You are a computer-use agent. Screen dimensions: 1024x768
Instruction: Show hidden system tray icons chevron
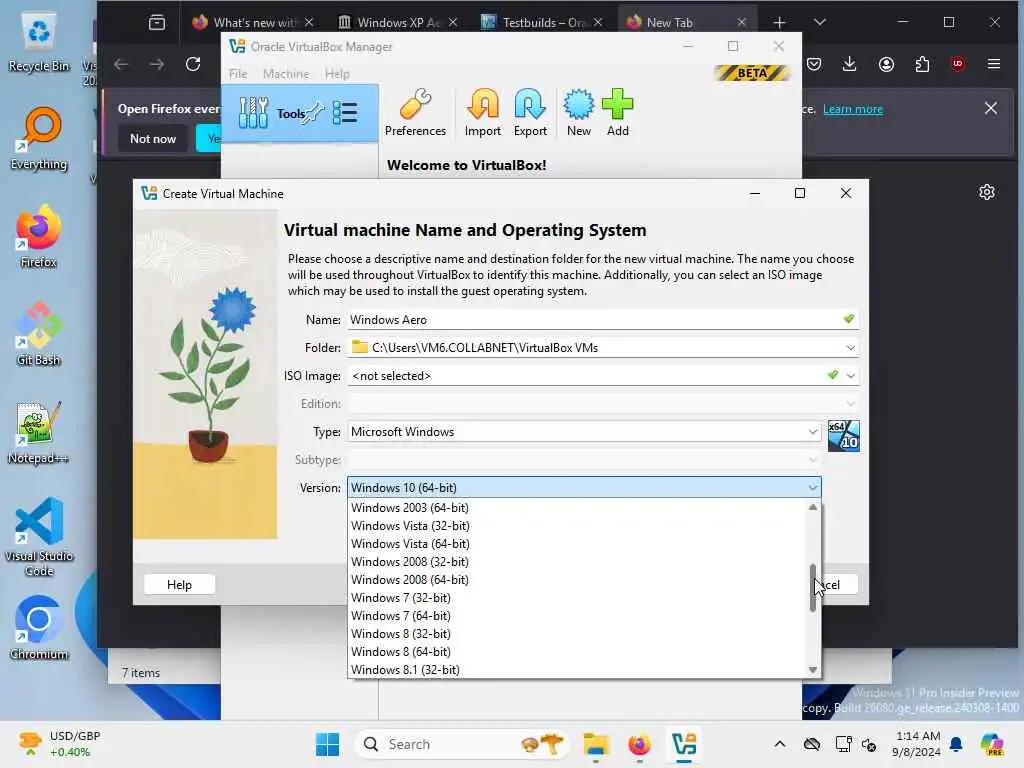[x=780, y=744]
